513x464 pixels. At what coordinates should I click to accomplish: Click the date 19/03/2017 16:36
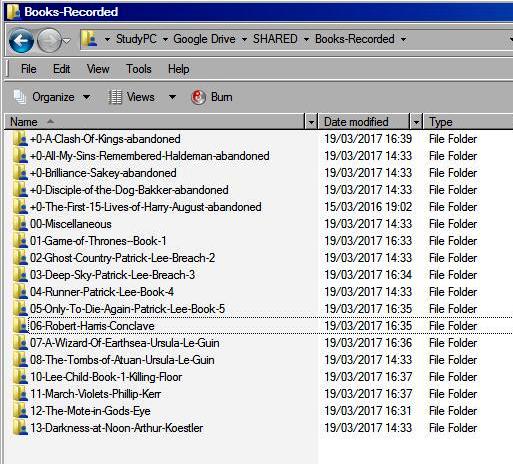368,343
